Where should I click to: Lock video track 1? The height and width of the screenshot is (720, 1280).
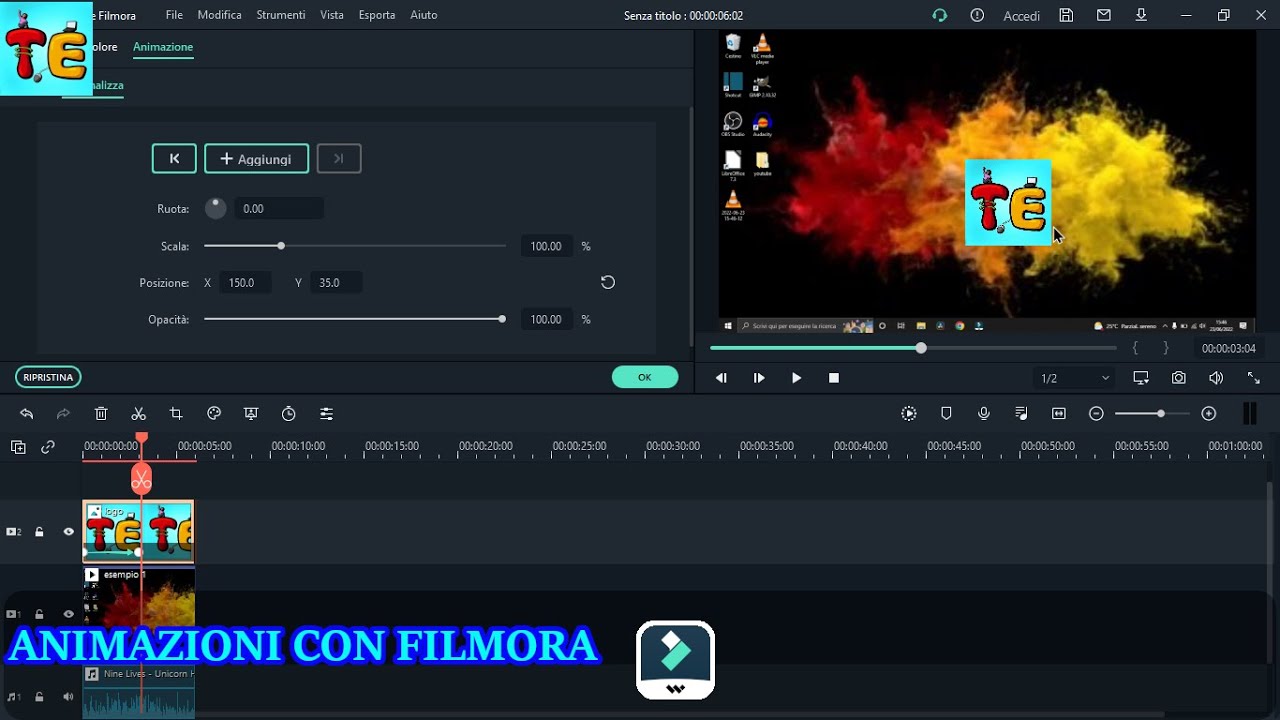(39, 614)
